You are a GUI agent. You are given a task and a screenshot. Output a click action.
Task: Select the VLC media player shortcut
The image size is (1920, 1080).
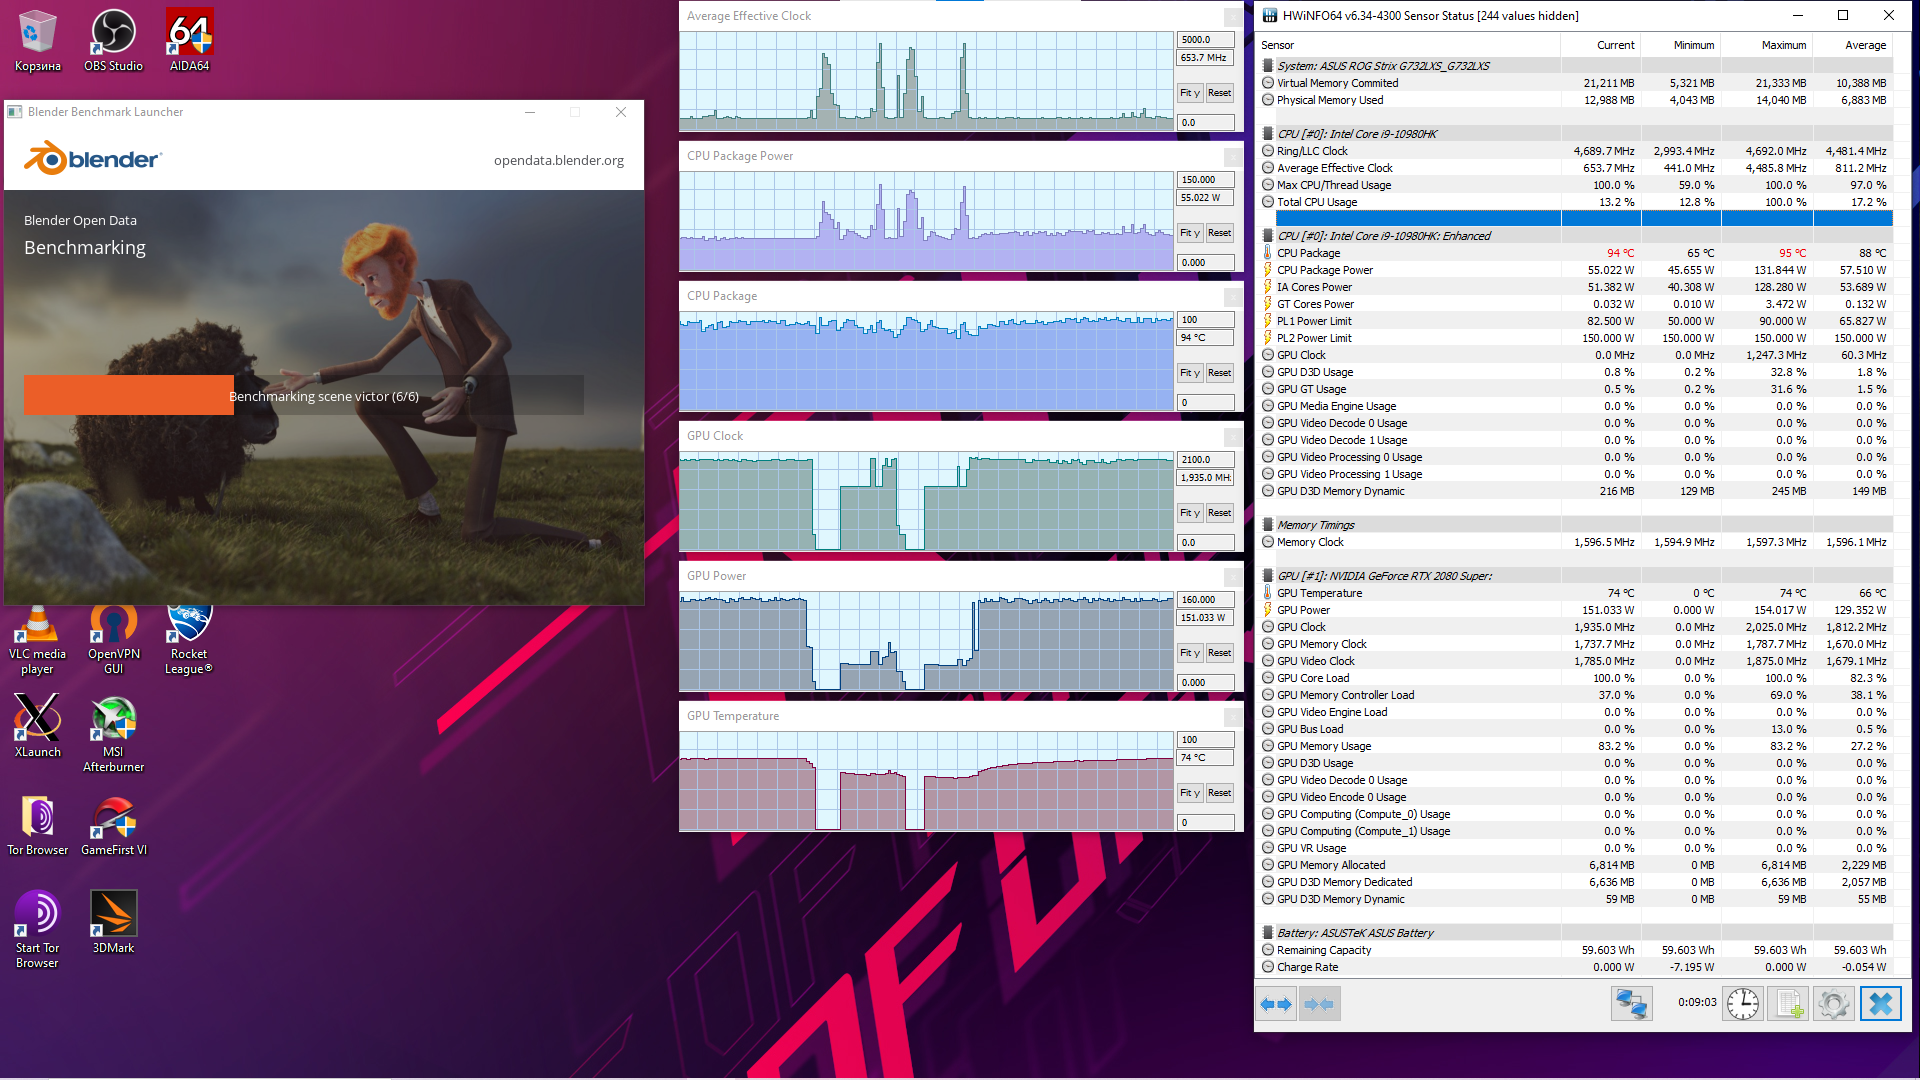tap(37, 640)
